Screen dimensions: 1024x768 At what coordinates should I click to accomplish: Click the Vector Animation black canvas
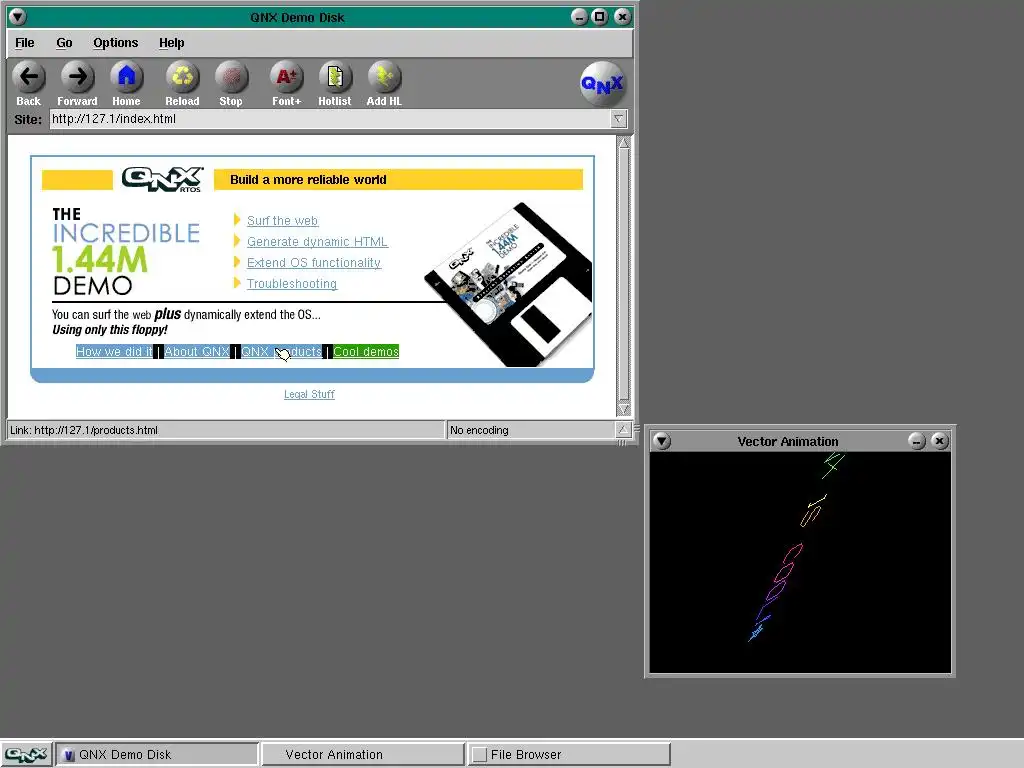(x=800, y=562)
